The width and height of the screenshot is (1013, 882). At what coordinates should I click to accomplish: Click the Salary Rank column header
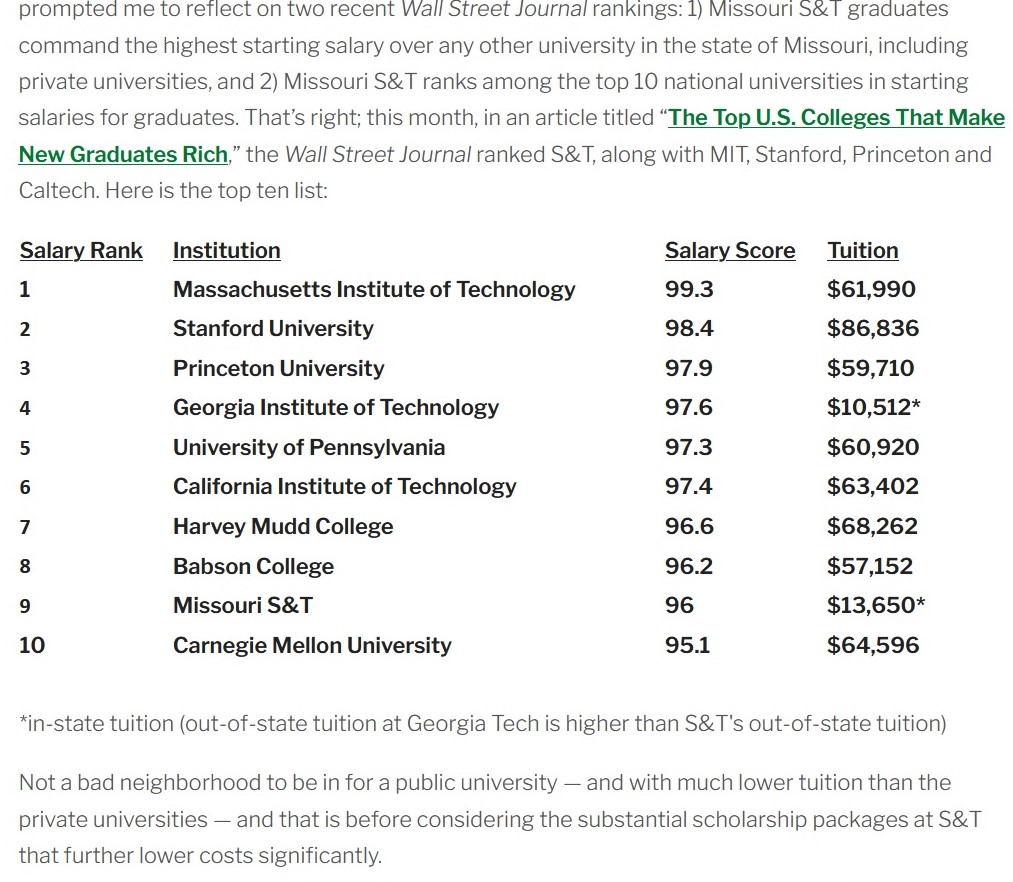click(81, 251)
